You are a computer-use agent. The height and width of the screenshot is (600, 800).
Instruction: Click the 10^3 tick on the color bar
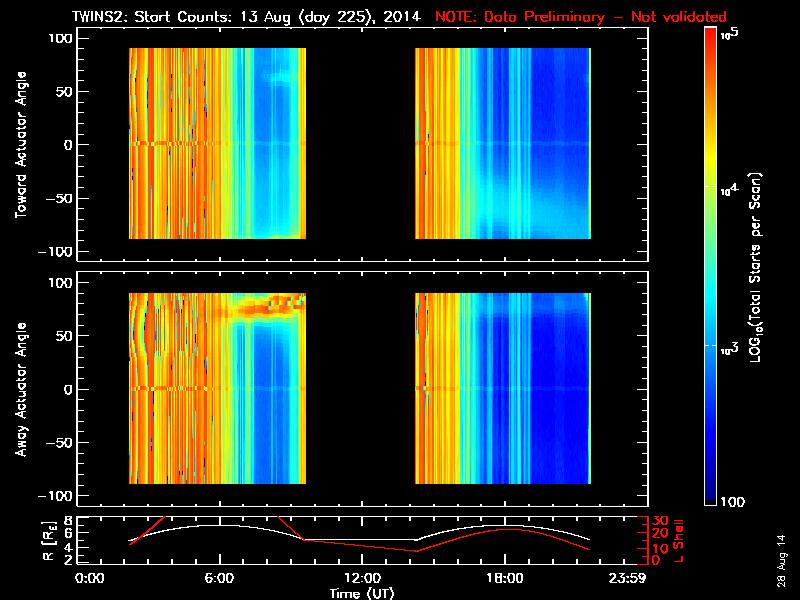click(x=730, y=349)
